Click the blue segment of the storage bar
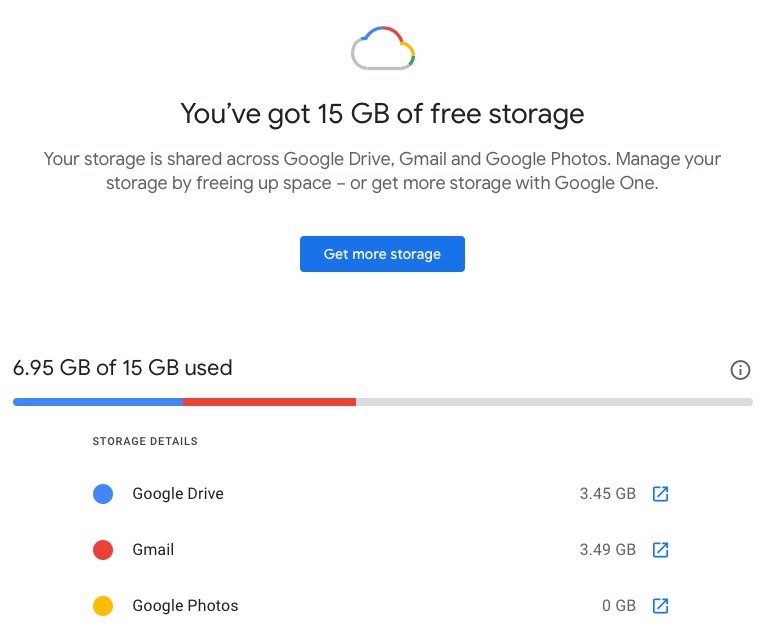Image resolution: width=765 pixels, height=640 pixels. click(98, 402)
